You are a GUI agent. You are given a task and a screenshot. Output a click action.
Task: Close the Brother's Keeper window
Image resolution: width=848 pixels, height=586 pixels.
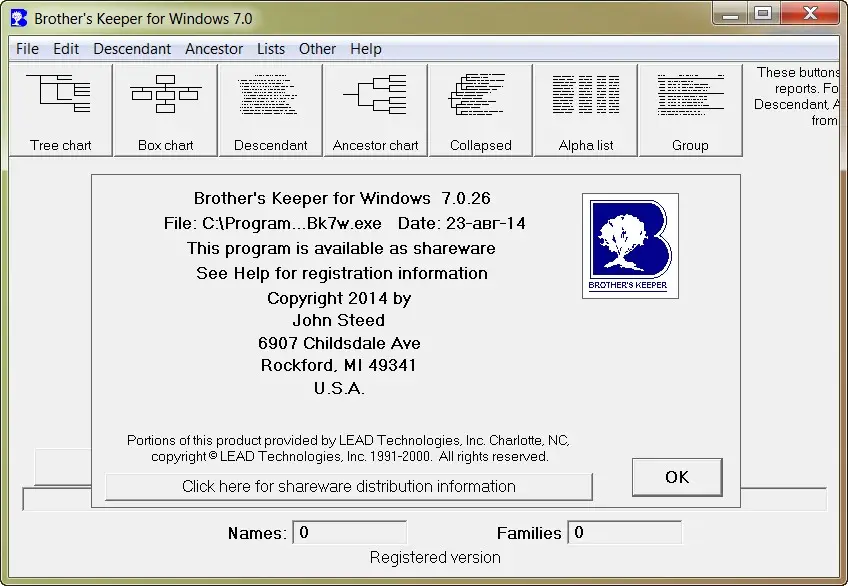(x=810, y=13)
